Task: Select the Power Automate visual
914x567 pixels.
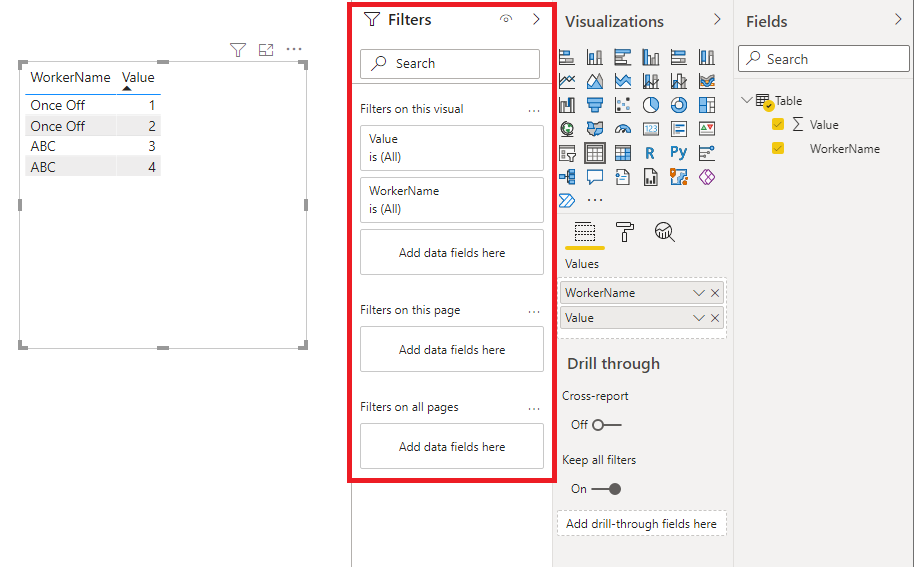Action: pos(567,200)
